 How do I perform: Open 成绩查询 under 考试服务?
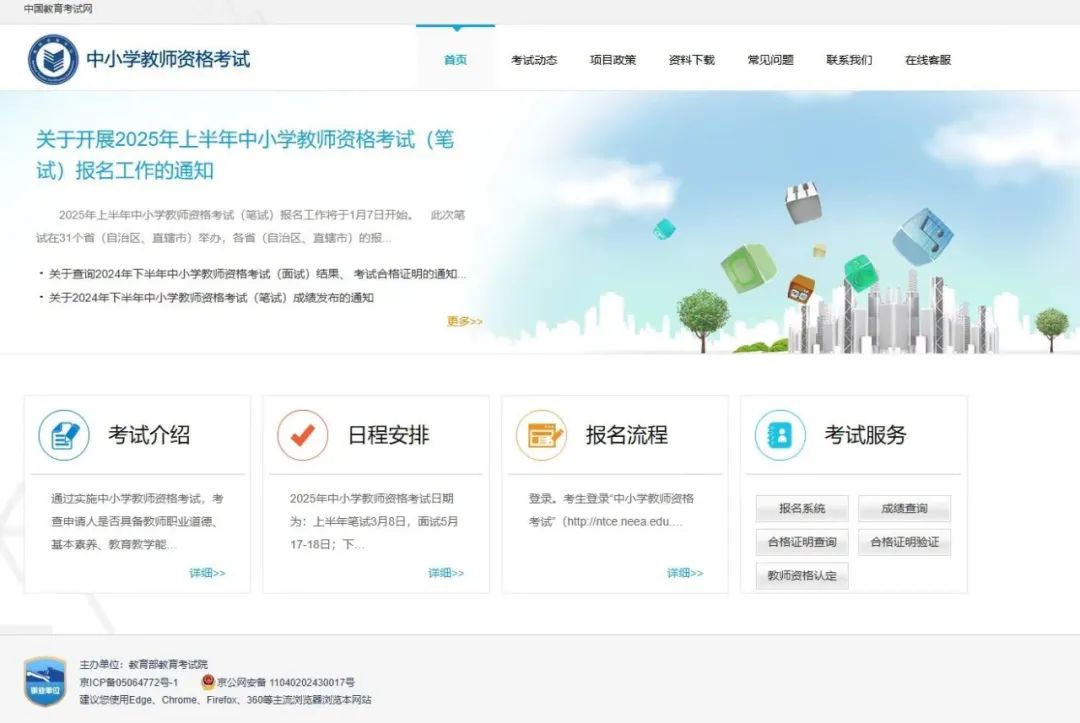pos(905,509)
